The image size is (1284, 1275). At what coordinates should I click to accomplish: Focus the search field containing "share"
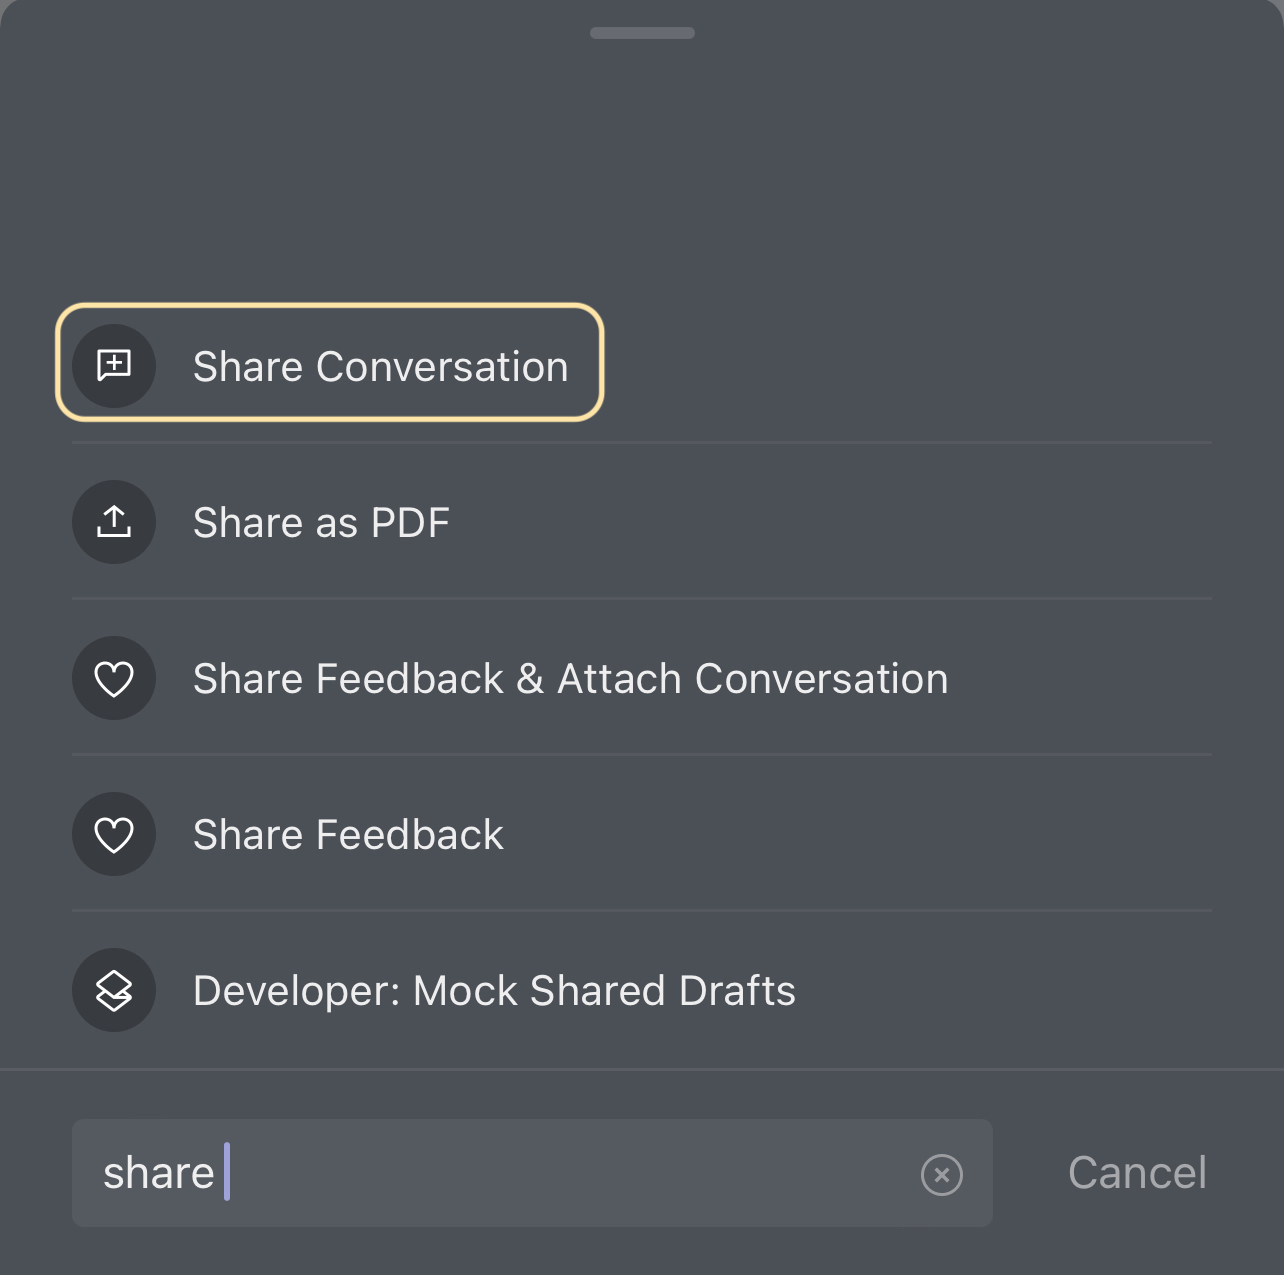(x=532, y=1173)
